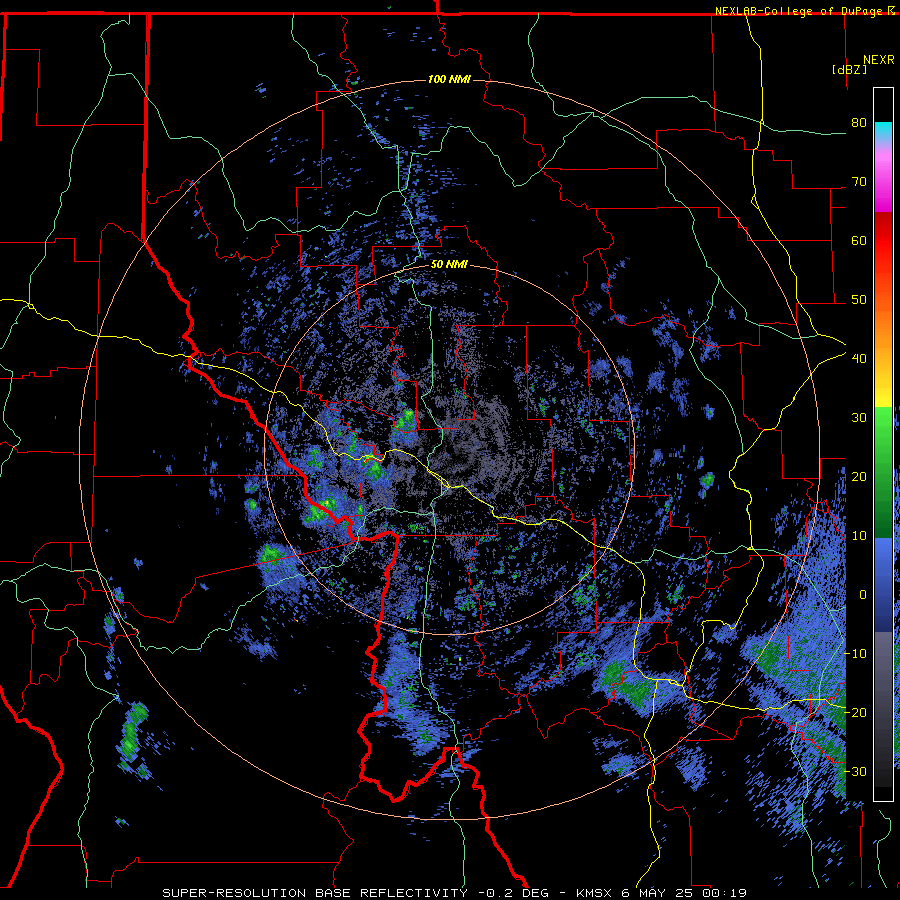Screen dimensions: 900x900
Task: Click the -20 value on the dBZ scale
Action: point(855,712)
